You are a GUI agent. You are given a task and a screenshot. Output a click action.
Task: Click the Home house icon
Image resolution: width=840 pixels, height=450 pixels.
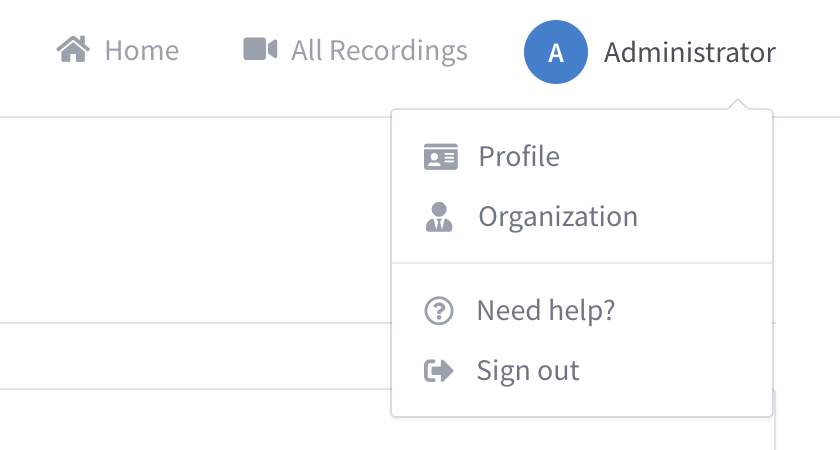tap(73, 49)
